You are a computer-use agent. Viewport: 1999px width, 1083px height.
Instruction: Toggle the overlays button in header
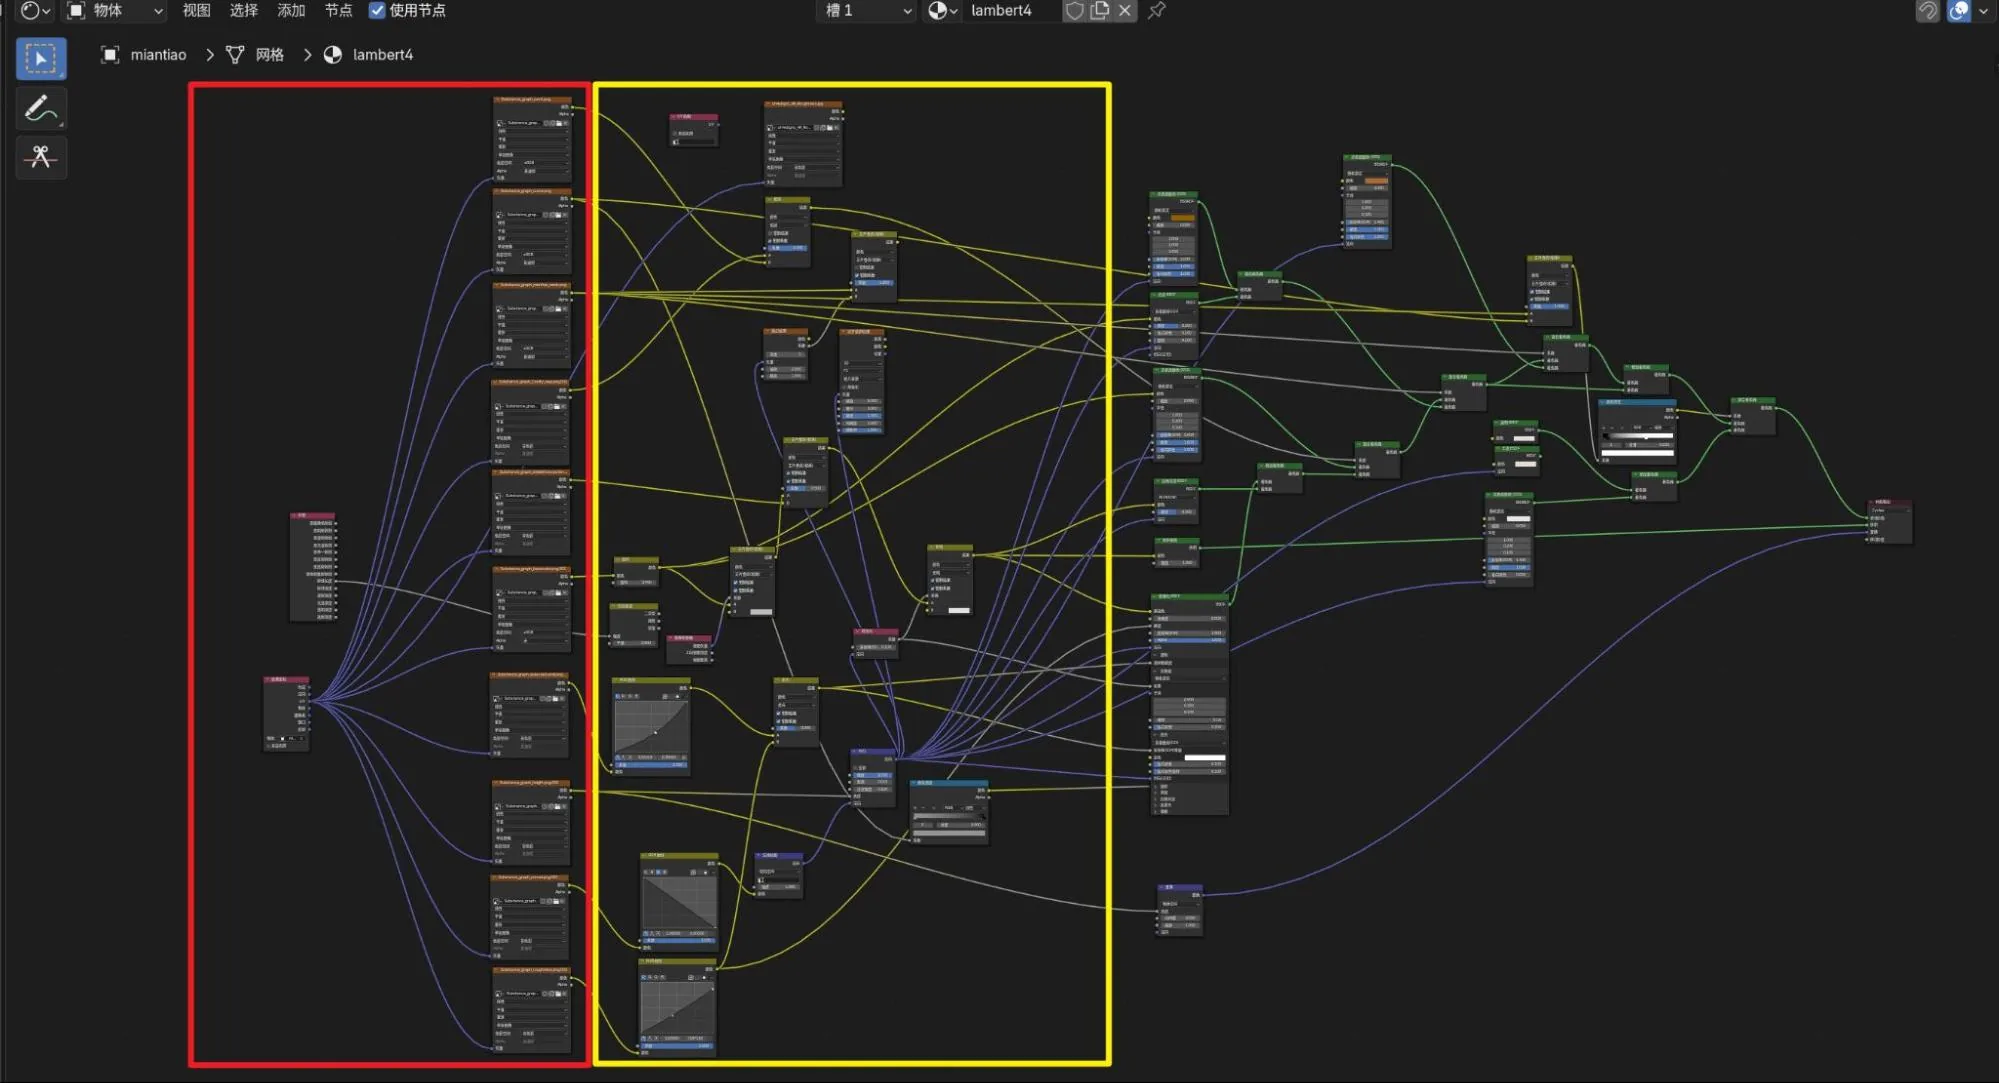tap(1959, 11)
